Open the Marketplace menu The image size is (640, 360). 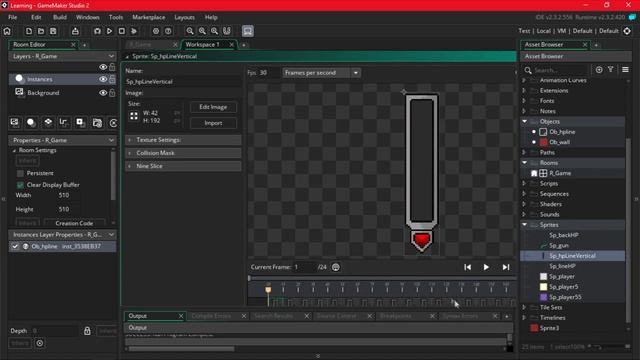click(x=149, y=17)
